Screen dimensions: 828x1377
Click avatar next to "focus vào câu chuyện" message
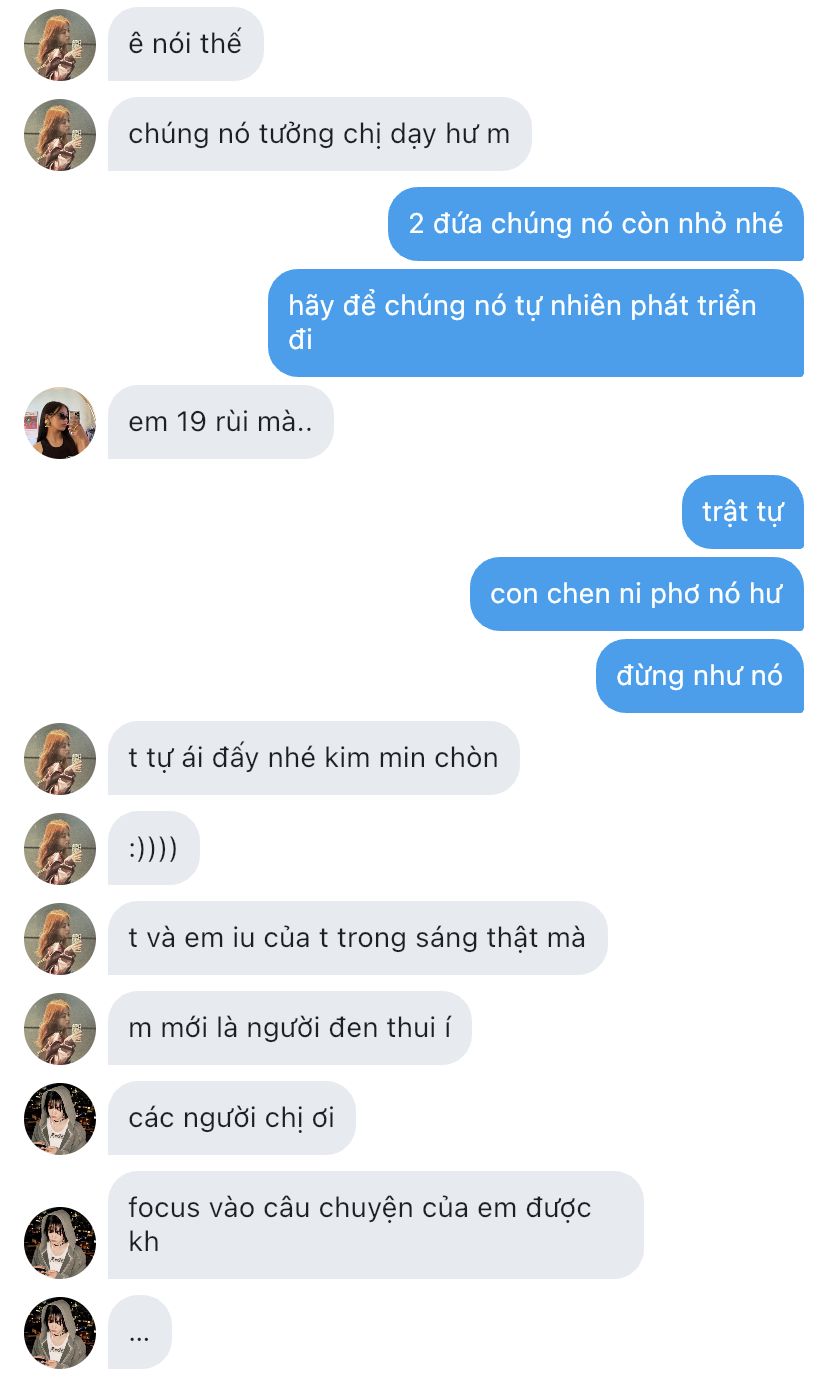(x=60, y=1243)
